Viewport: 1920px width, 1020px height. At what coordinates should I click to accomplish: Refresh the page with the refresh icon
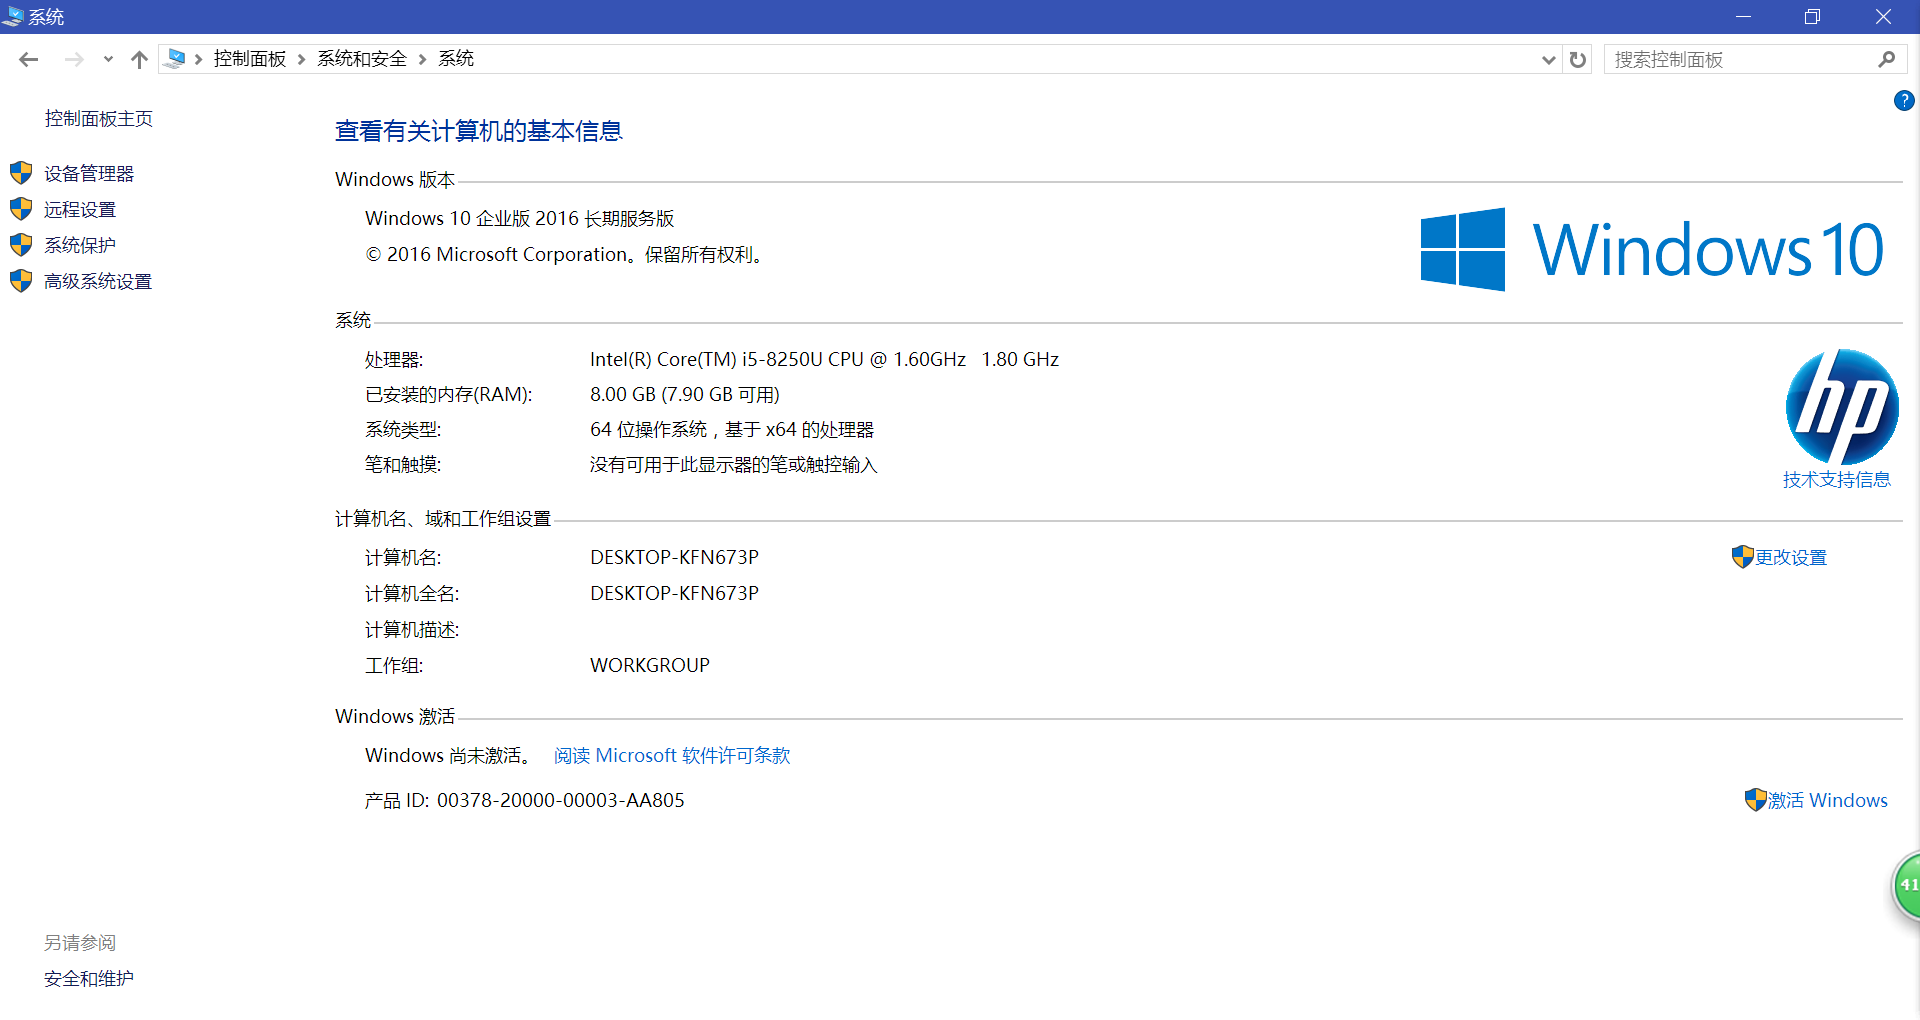click(x=1578, y=59)
